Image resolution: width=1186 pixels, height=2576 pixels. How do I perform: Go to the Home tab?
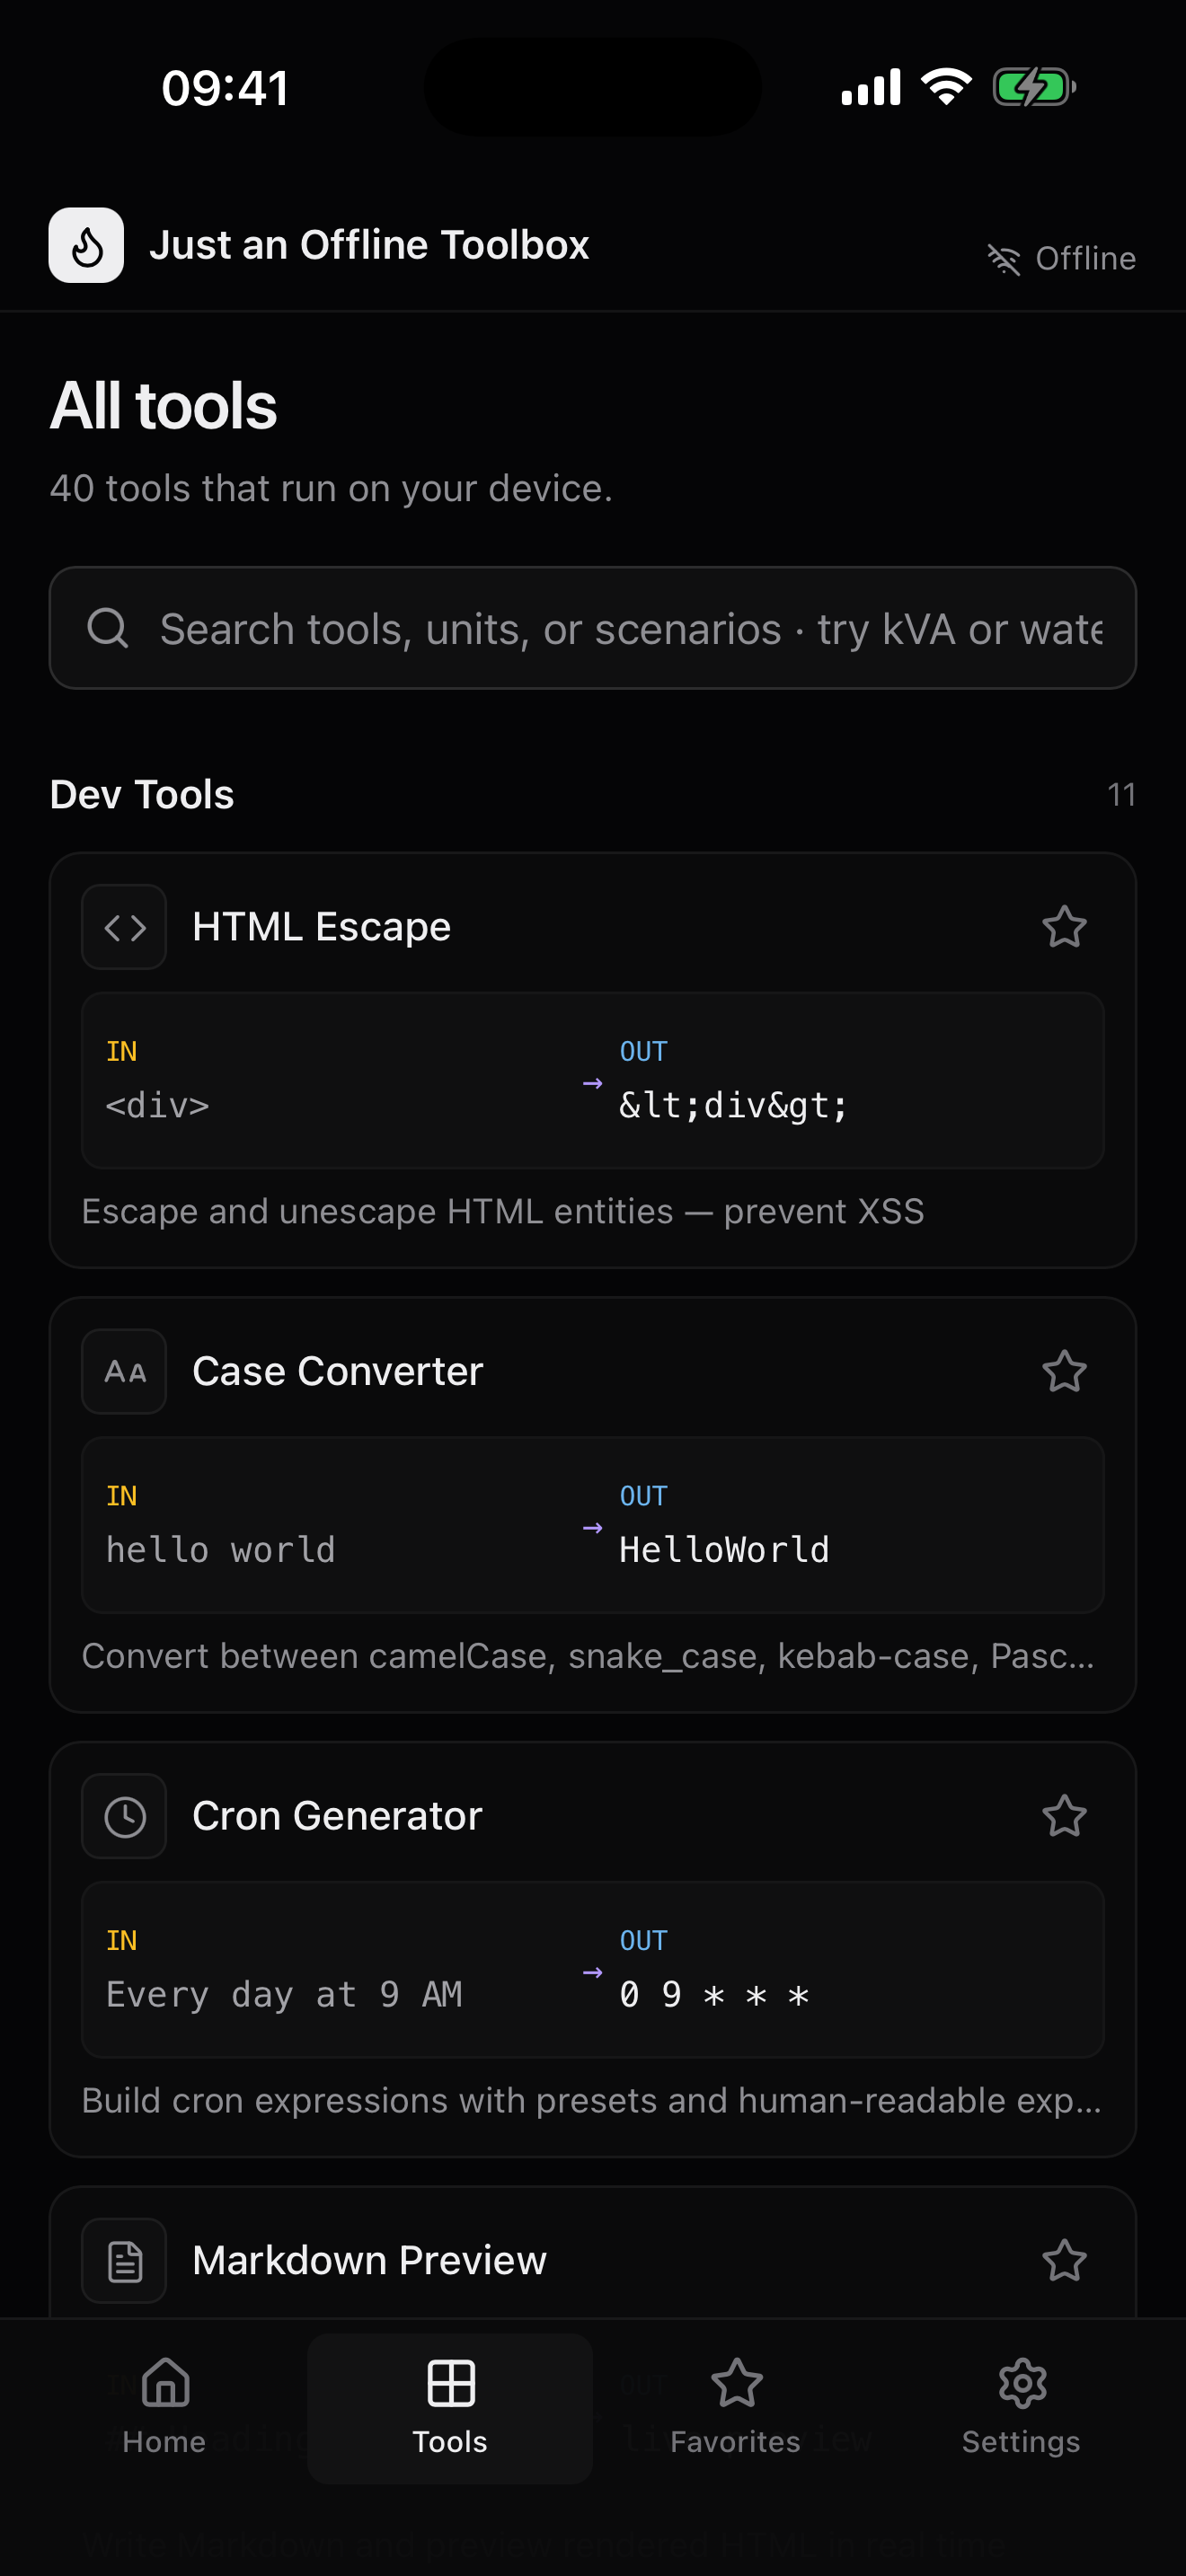coord(165,2408)
